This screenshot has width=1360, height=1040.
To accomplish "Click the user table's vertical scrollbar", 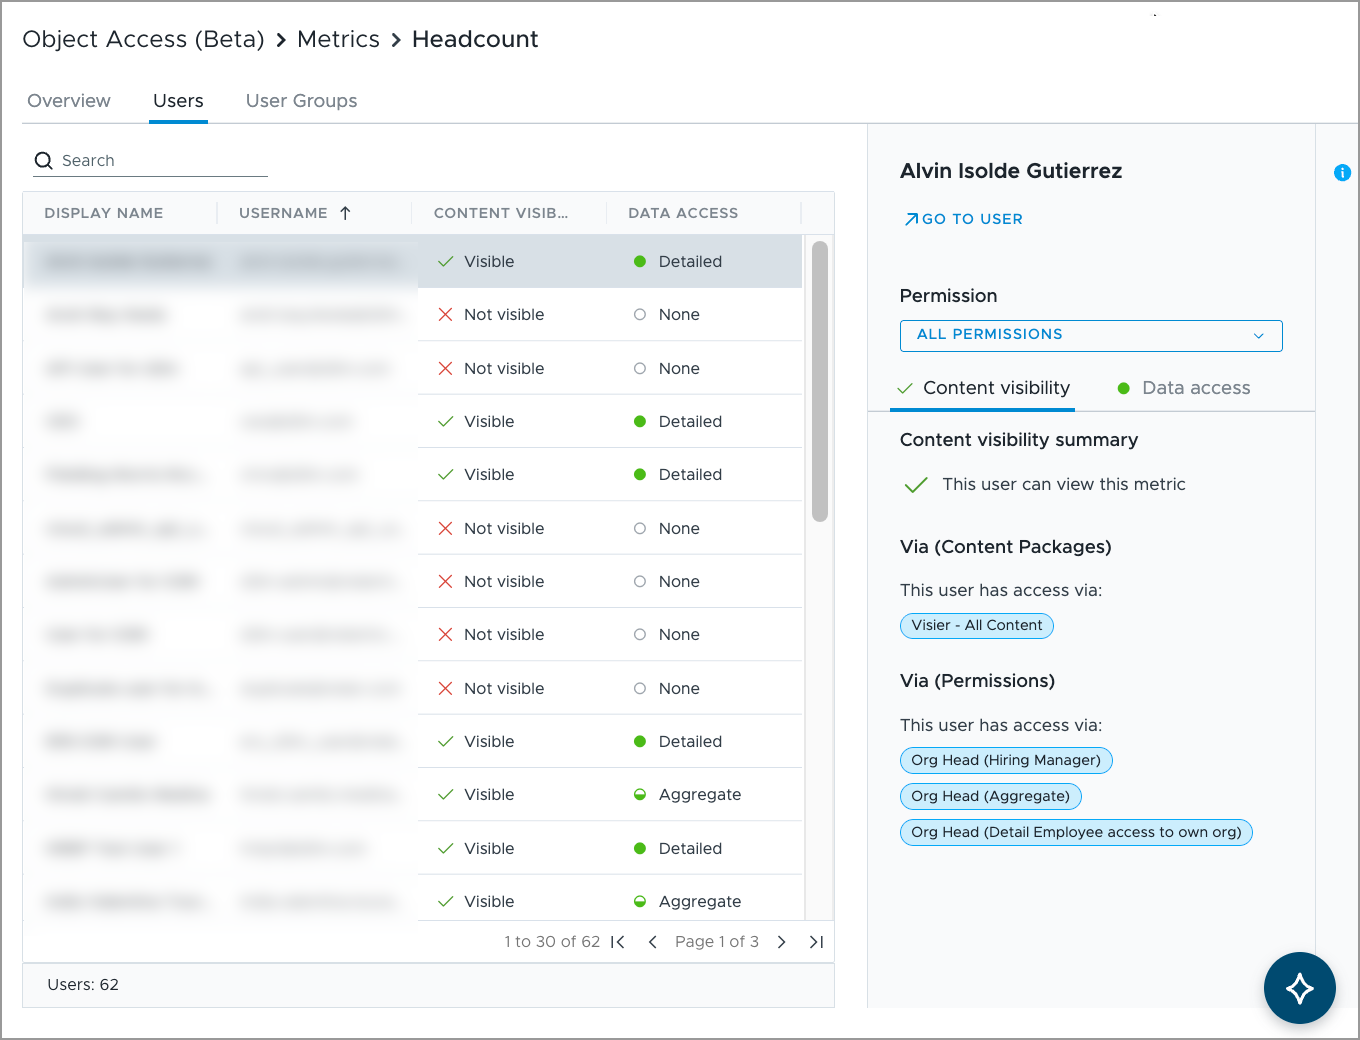I will point(819,381).
